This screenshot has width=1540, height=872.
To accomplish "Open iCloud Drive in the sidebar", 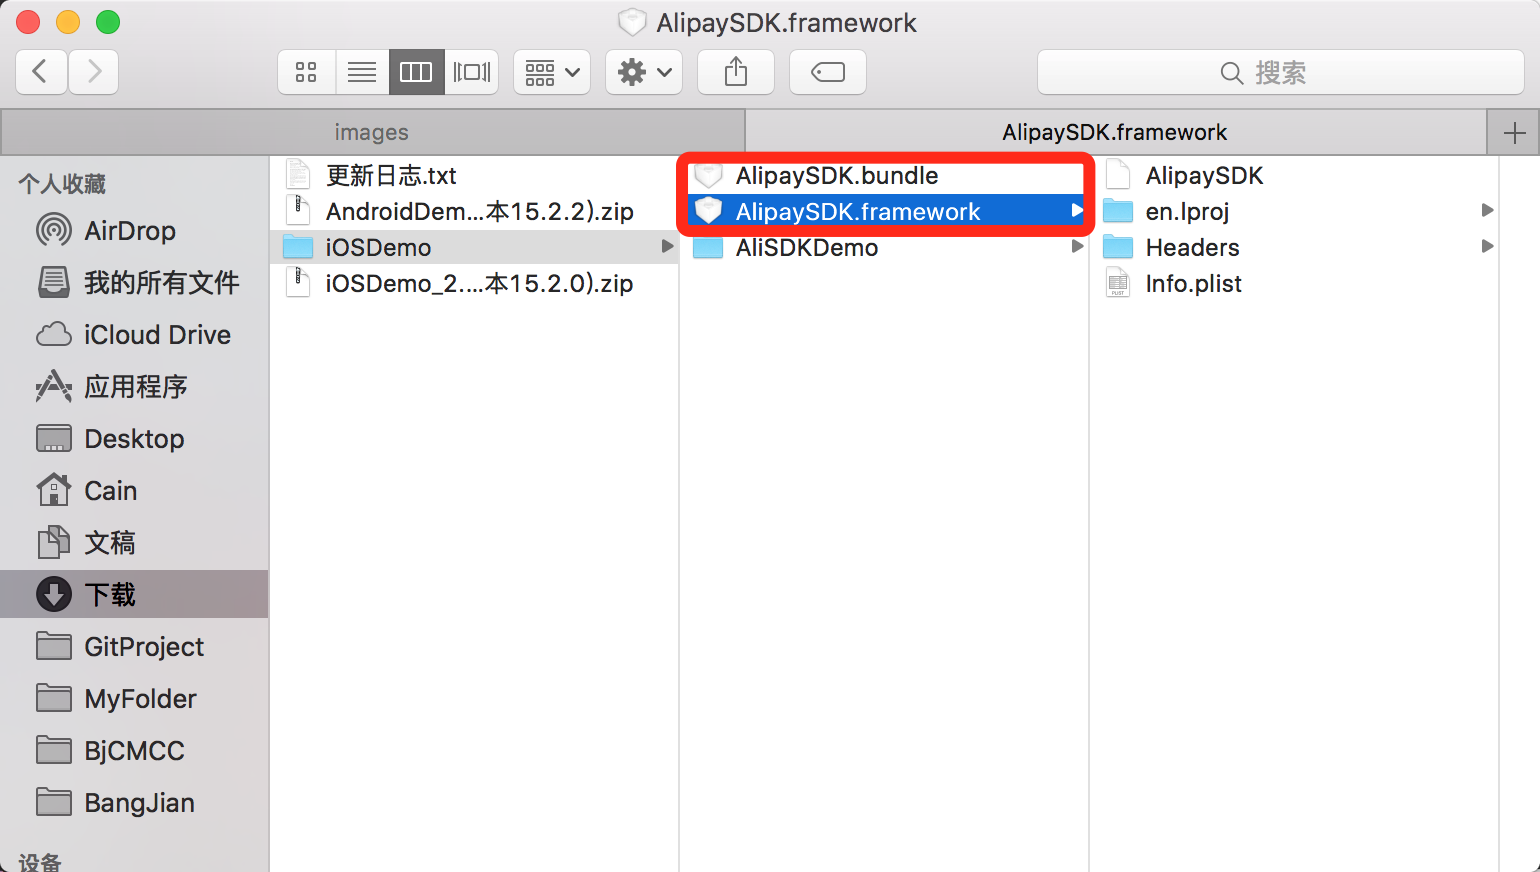I will (x=134, y=335).
